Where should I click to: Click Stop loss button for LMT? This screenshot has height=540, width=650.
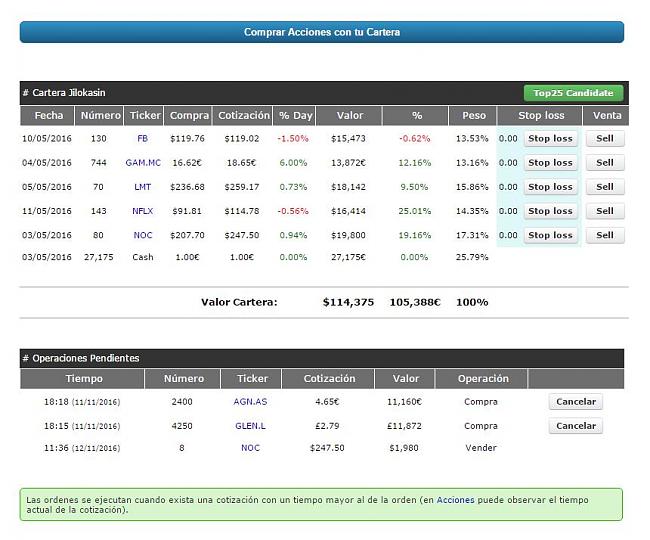coord(550,187)
